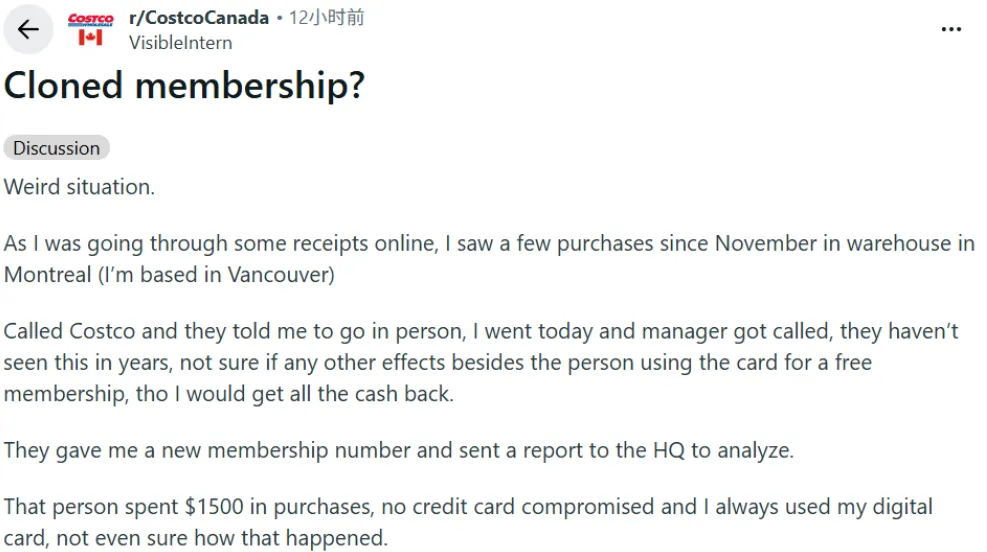Click the word Montreal in the post
The image size is (987, 552).
[48, 274]
